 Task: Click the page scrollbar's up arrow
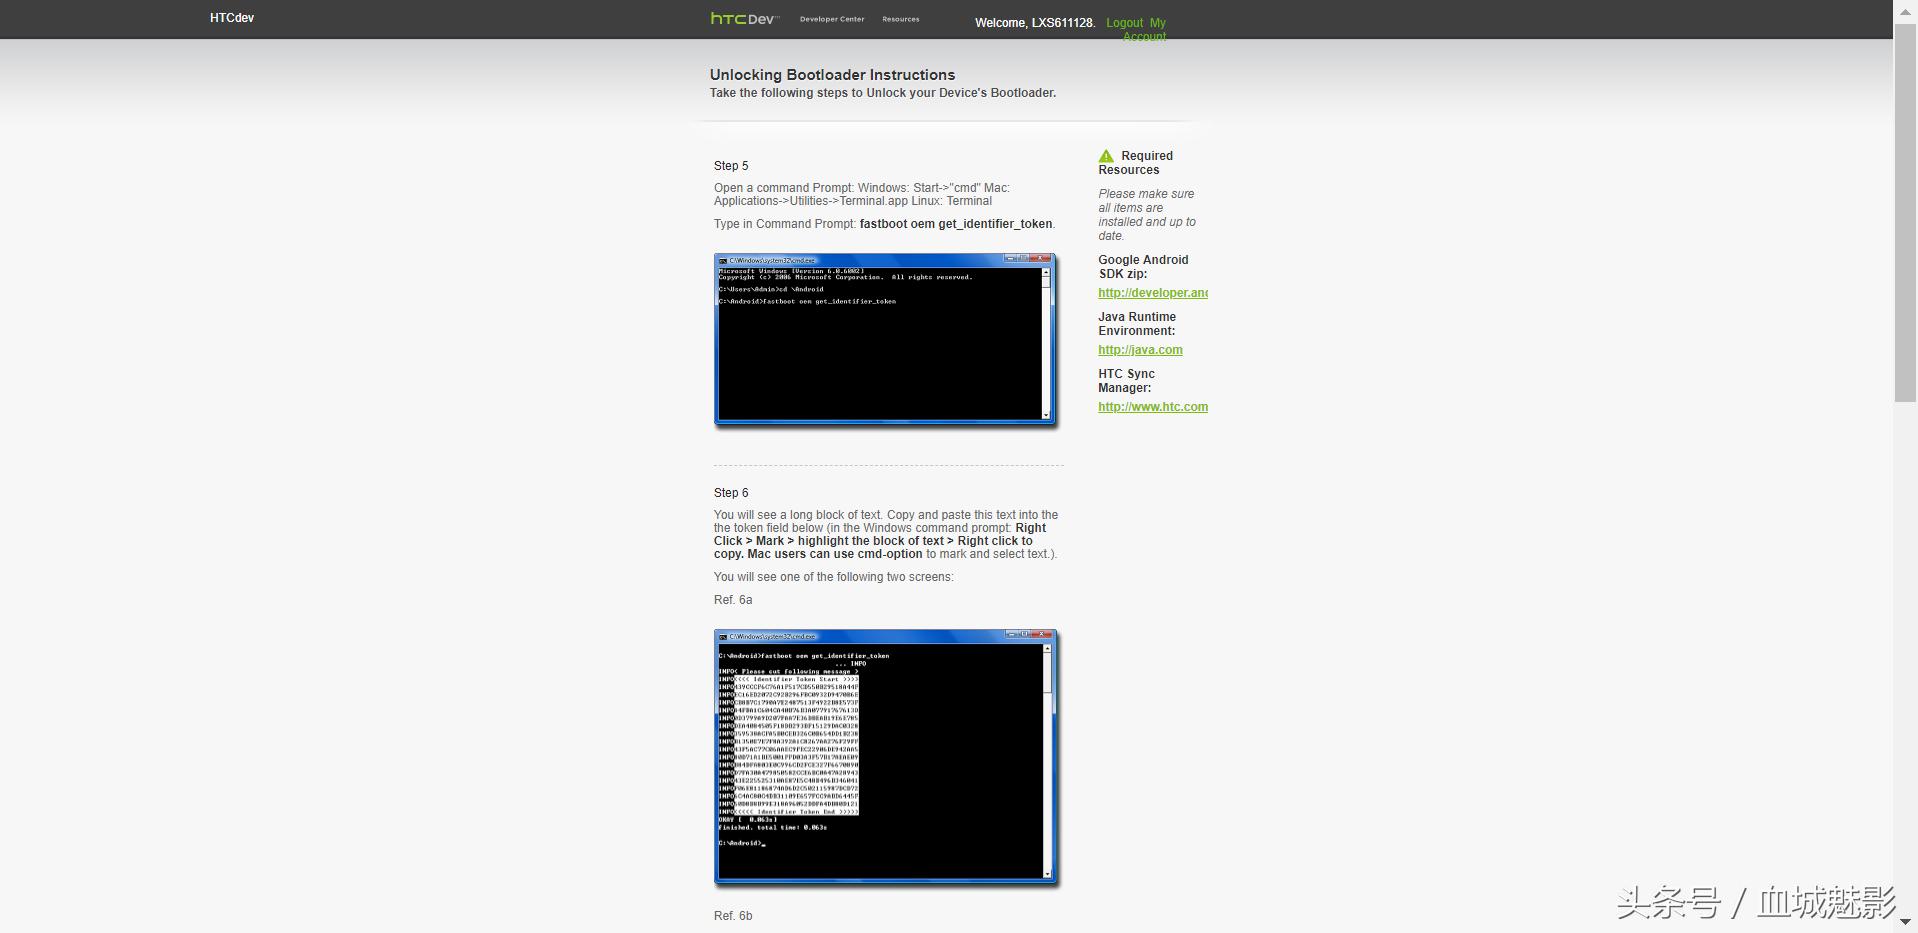click(x=1905, y=9)
